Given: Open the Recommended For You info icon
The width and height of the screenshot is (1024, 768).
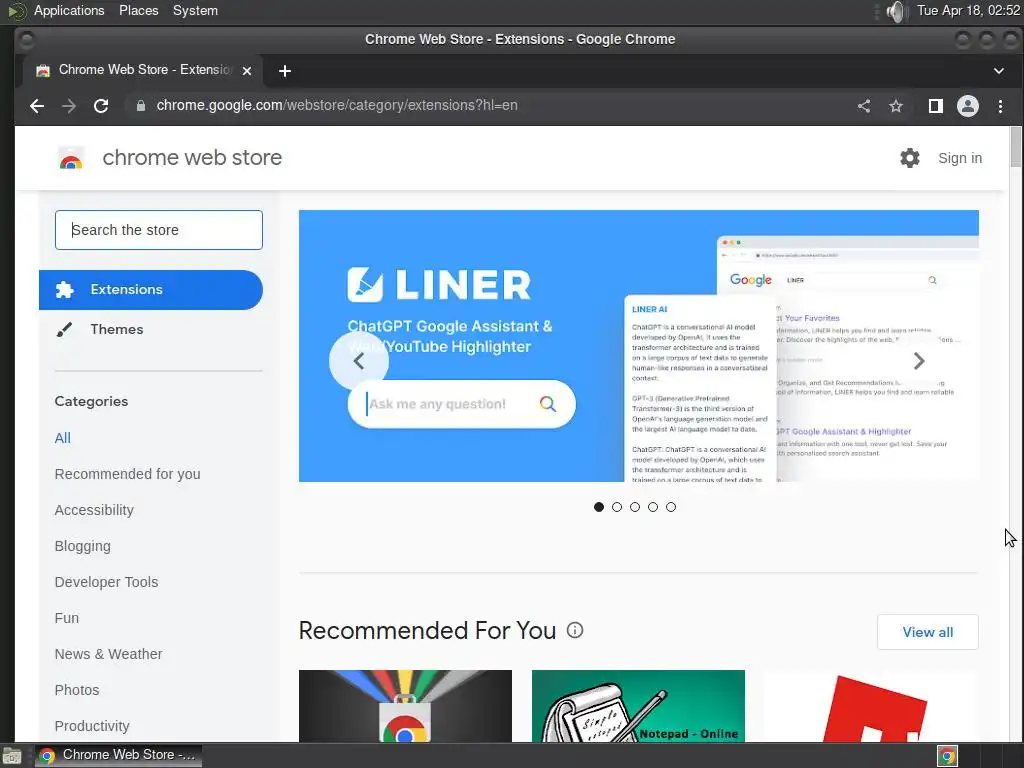Looking at the screenshot, I should point(575,630).
